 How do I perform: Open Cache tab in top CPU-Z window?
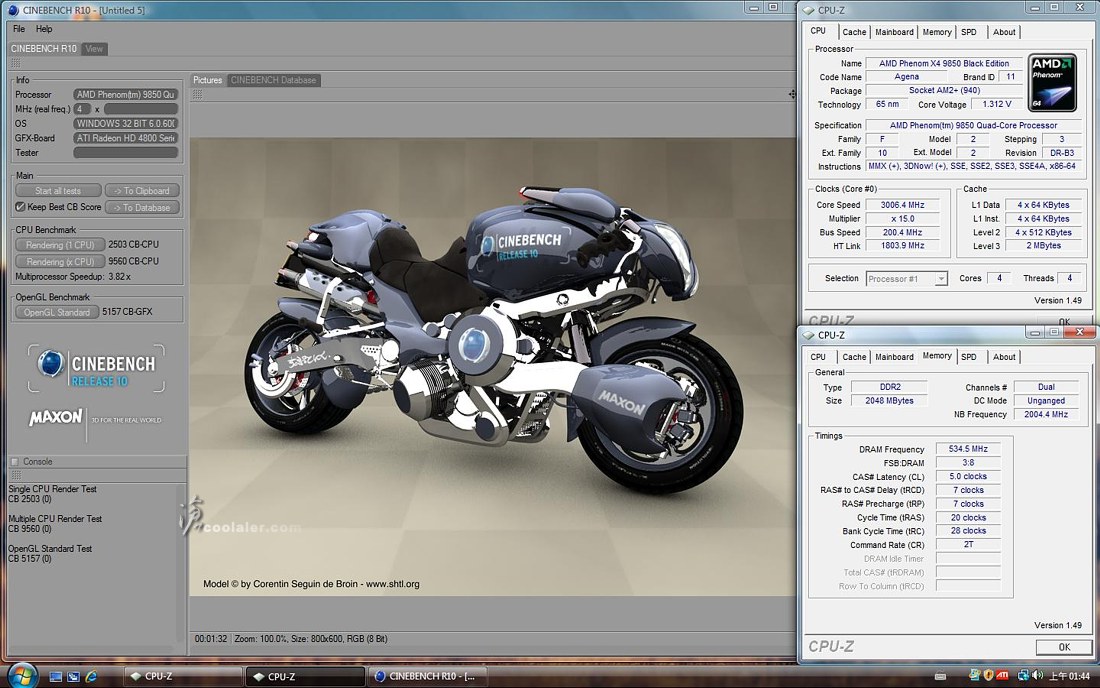(x=854, y=32)
